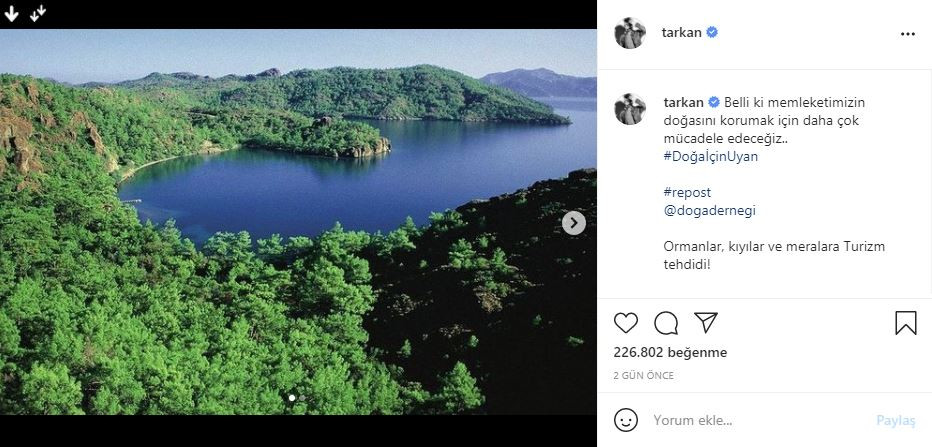Click tarkan's profile picture in header
Viewport: 932px width, 447px height.
630,33
